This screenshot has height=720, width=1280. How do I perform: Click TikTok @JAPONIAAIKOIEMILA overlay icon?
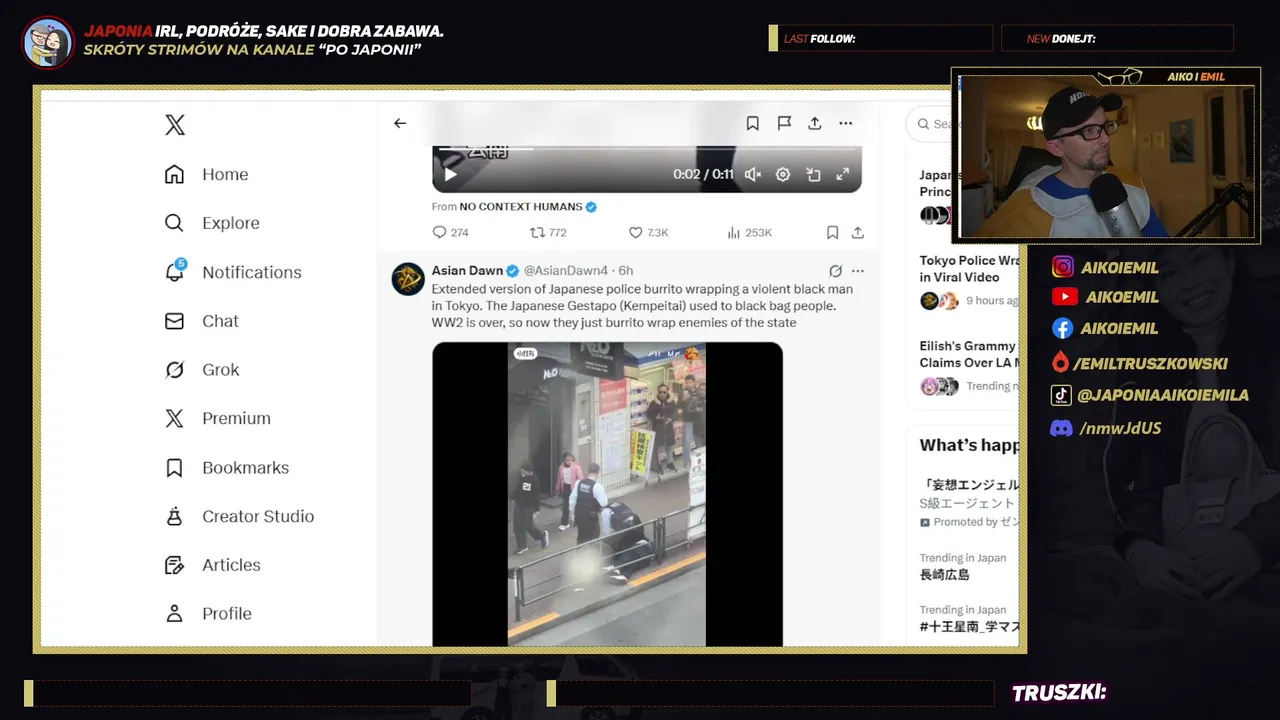click(1061, 395)
